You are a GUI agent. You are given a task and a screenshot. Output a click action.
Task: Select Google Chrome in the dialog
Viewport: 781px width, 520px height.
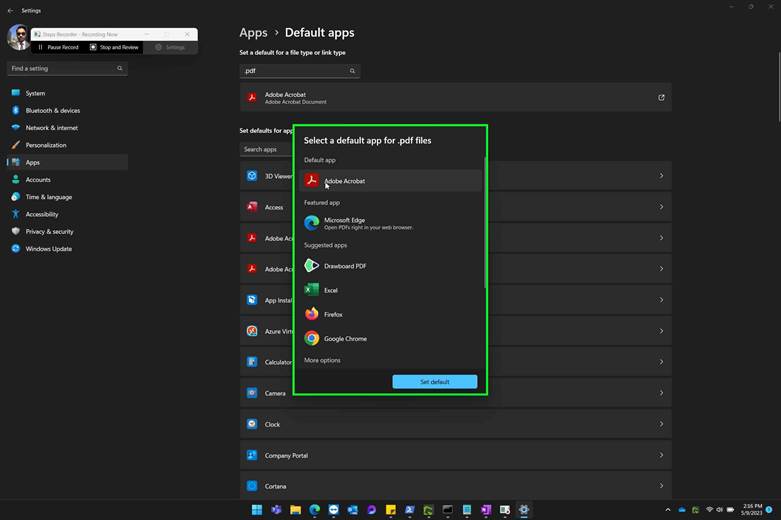391,339
